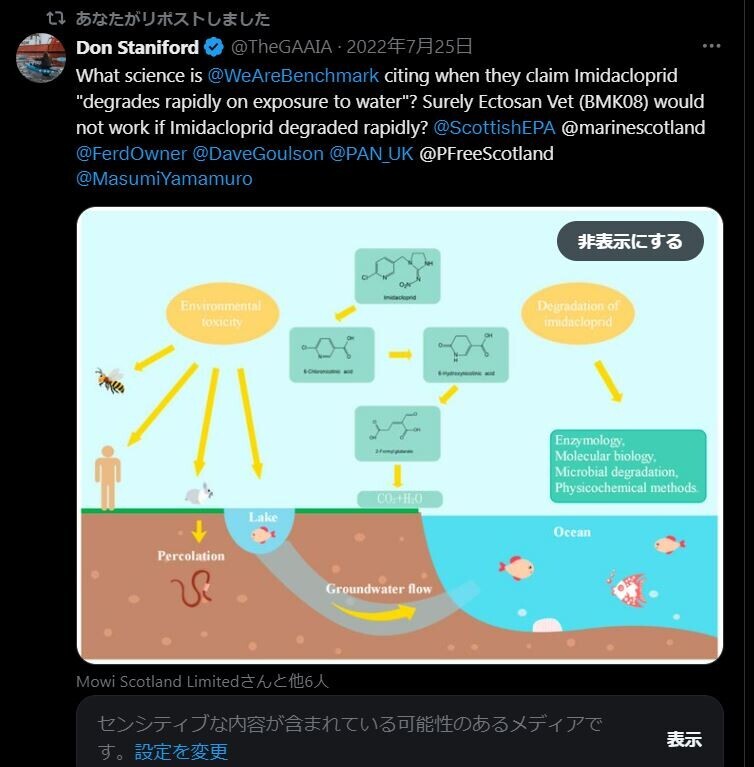Click the repost arrows icon
This screenshot has height=767, width=754.
coord(56,19)
